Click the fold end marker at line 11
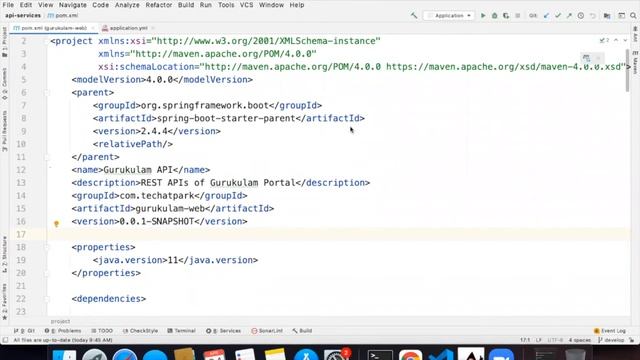Screen dimensions: 640x360 pyautogui.click(x=47, y=157)
